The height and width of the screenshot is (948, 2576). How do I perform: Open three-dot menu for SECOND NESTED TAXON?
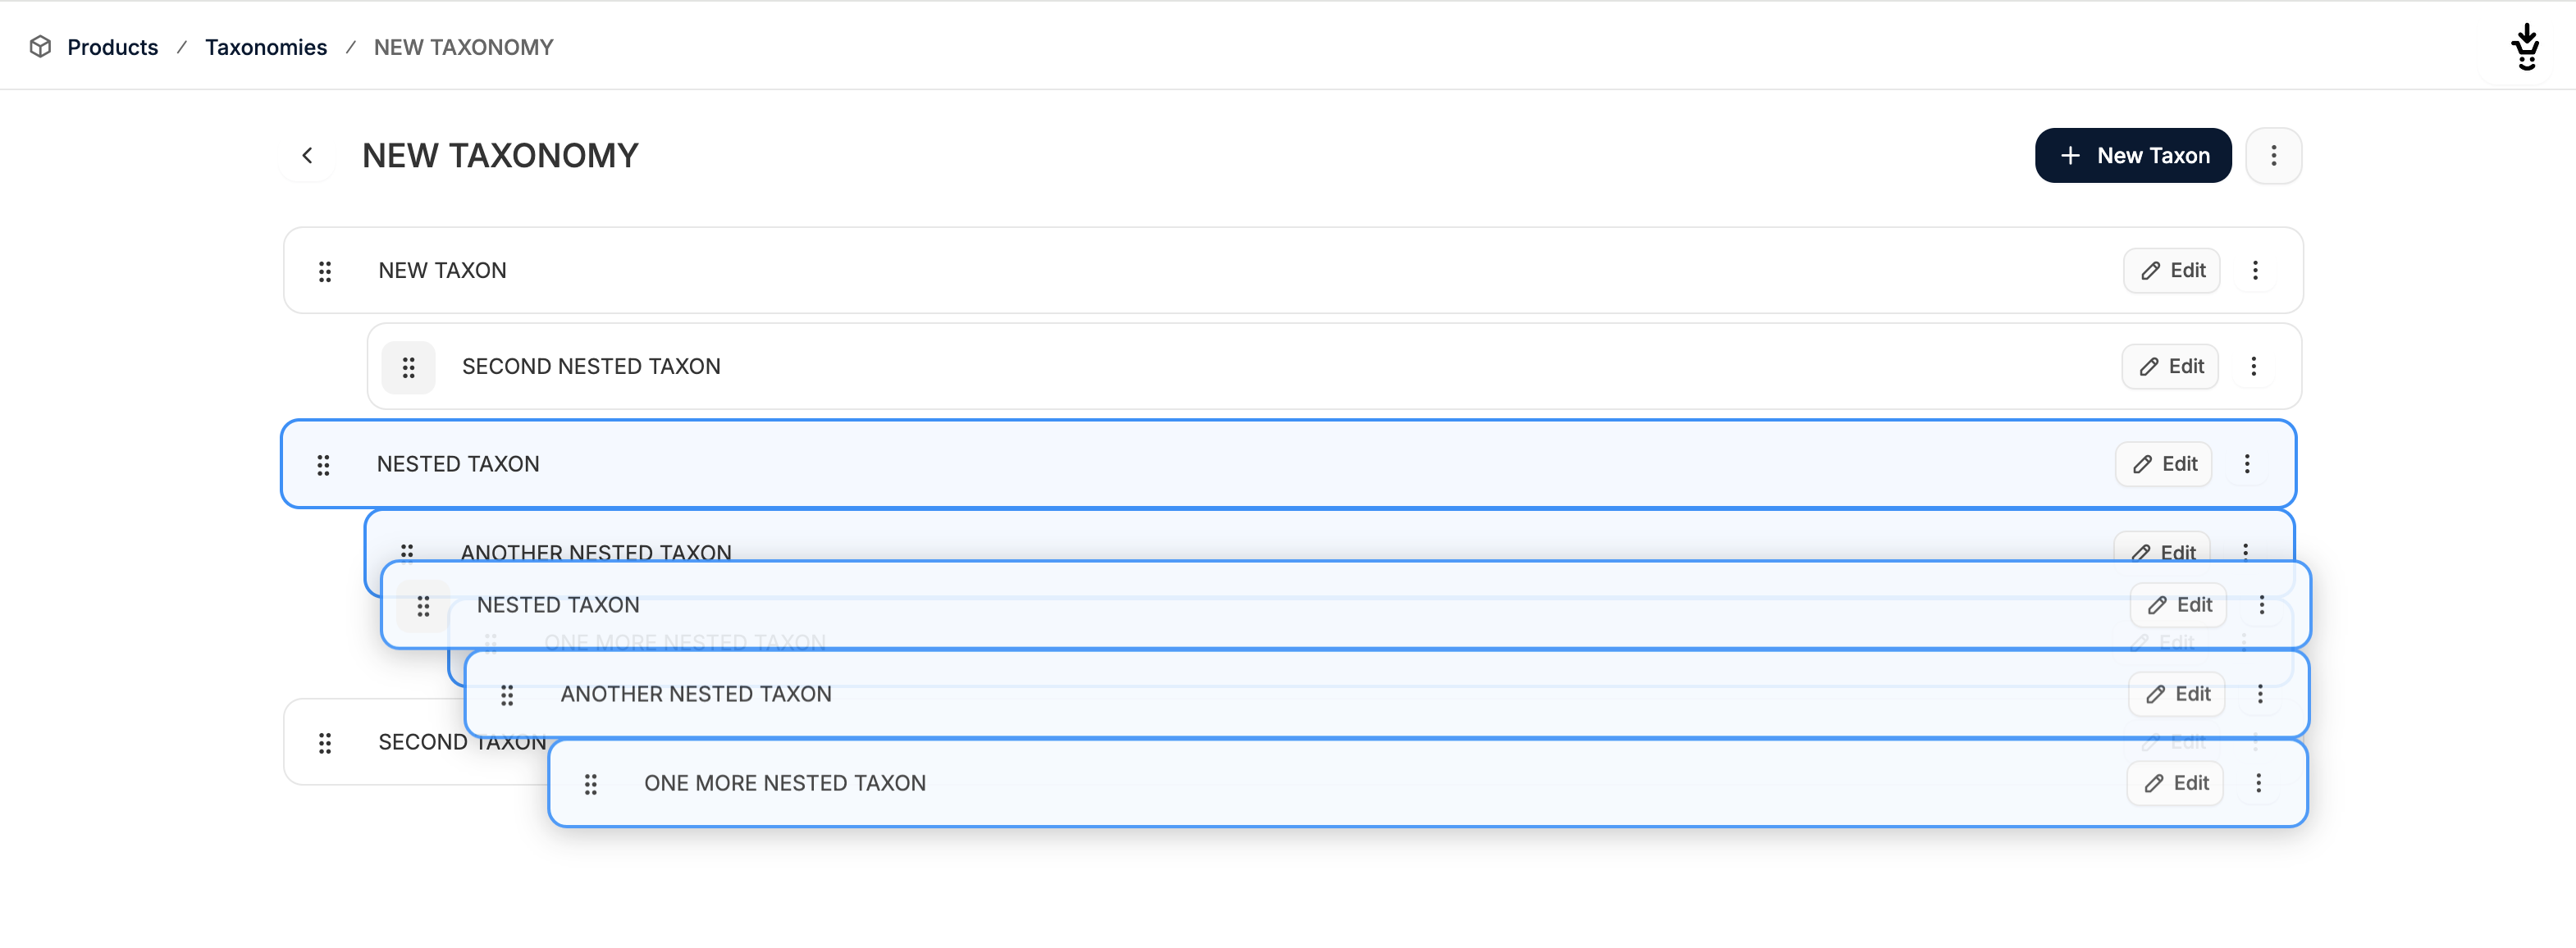click(x=2253, y=367)
